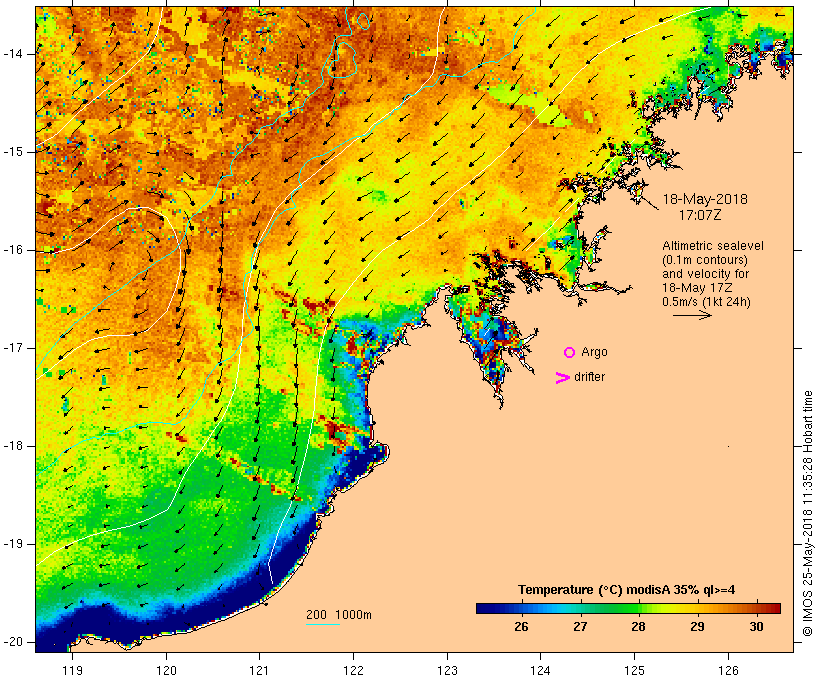Click longitude axis label '124'

541,670
